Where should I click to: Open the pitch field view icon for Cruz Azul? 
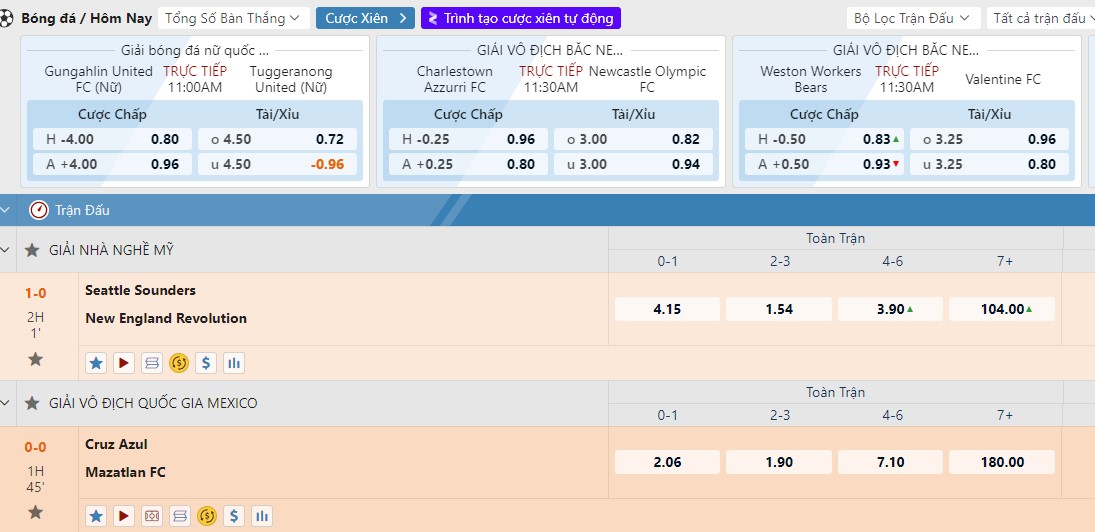click(152, 517)
